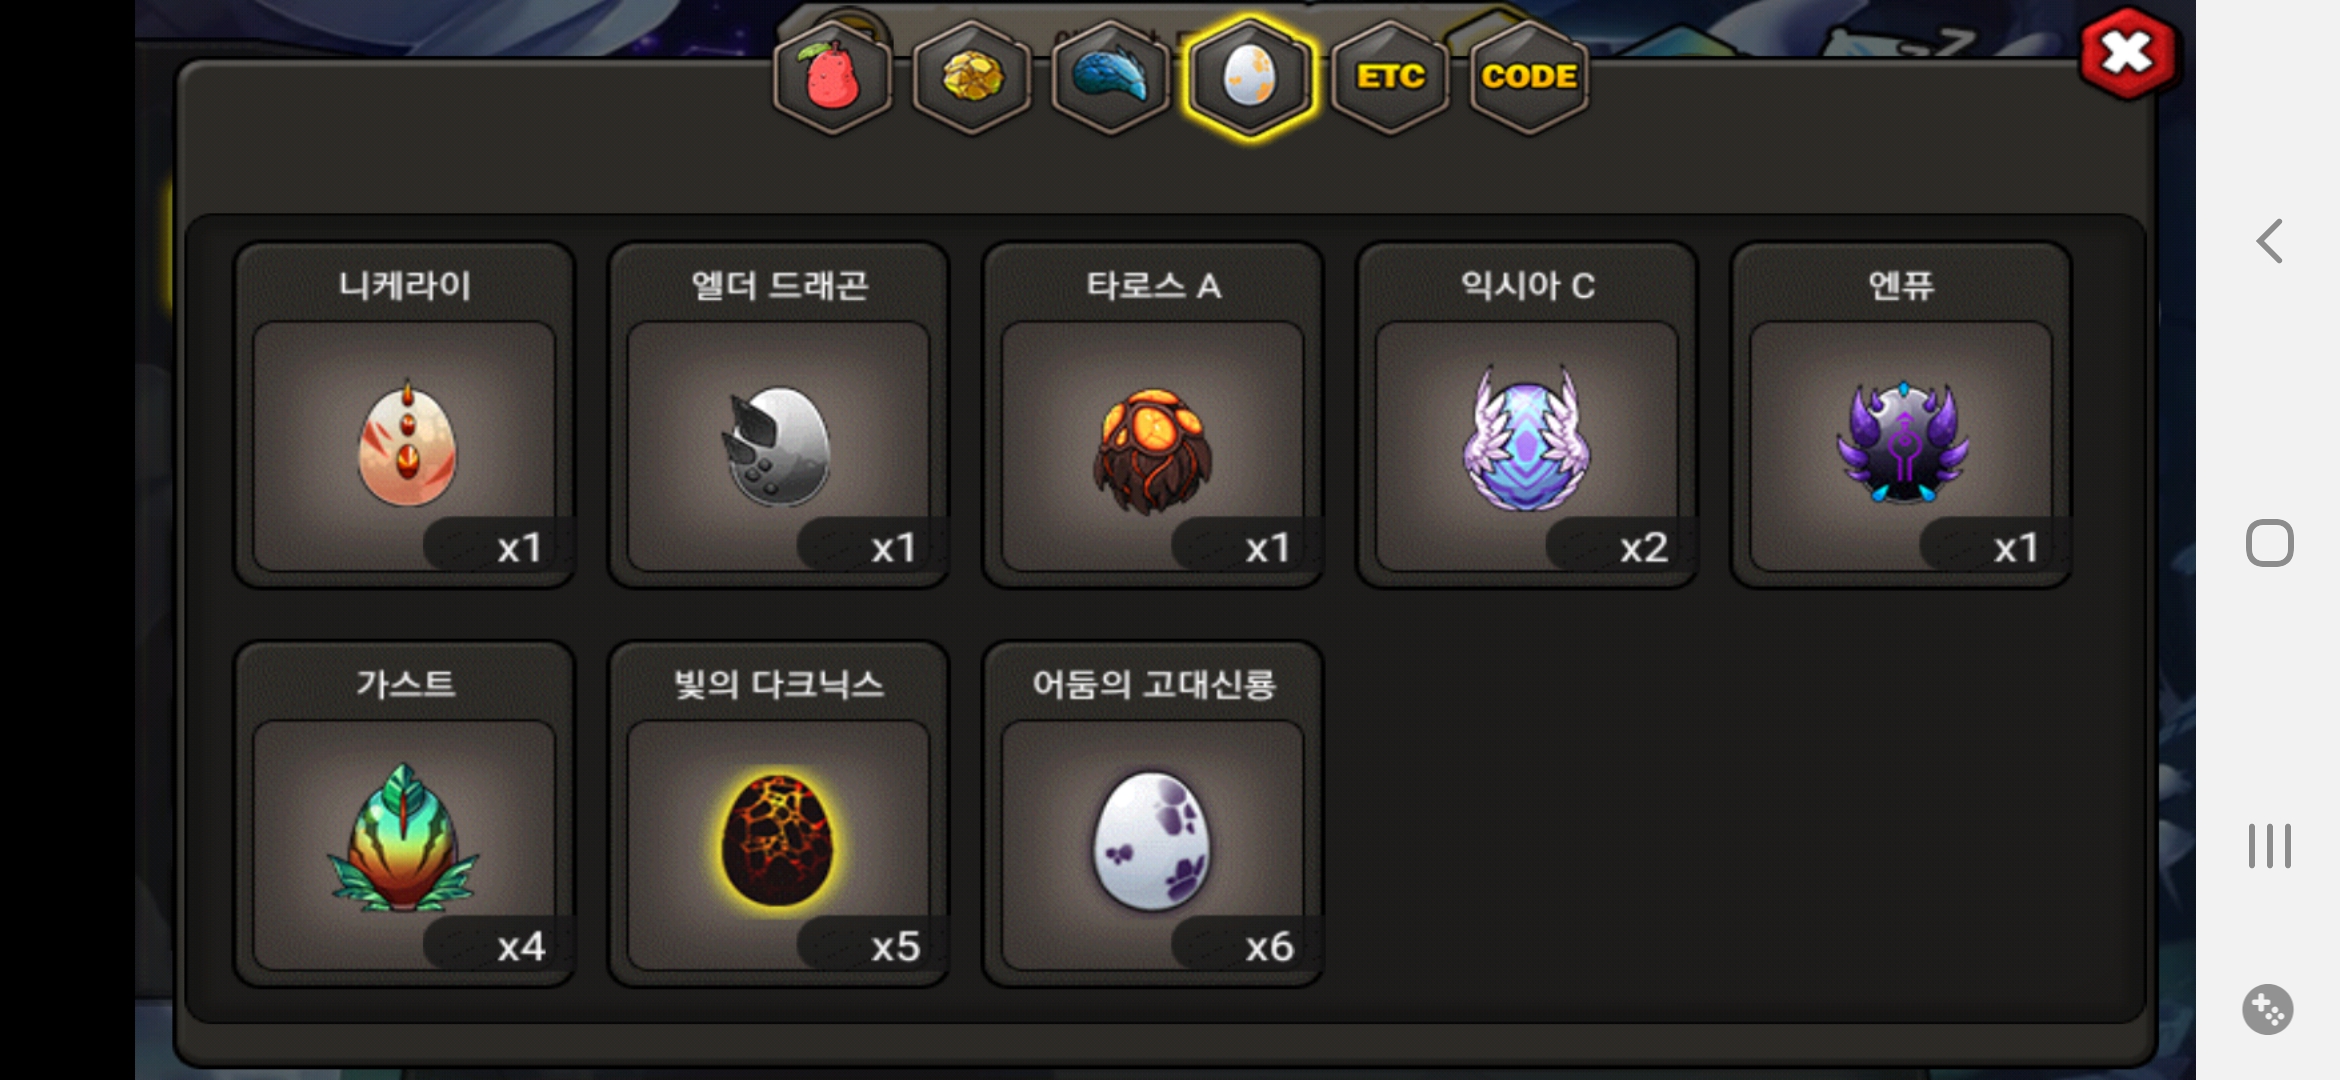Open the red fruit food tab
This screenshot has width=2340, height=1080.
(832, 76)
